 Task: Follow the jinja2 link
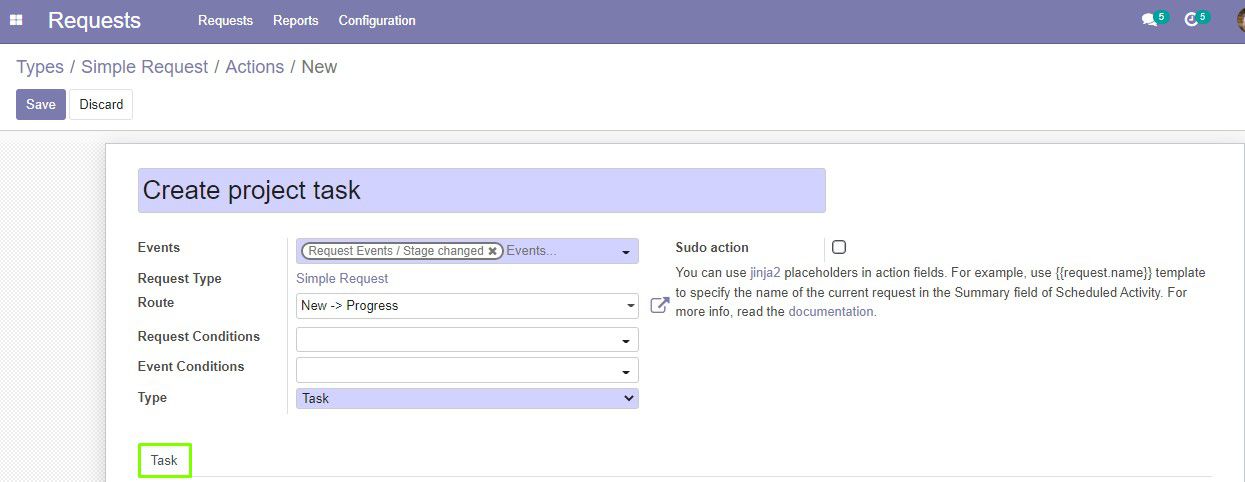[765, 272]
